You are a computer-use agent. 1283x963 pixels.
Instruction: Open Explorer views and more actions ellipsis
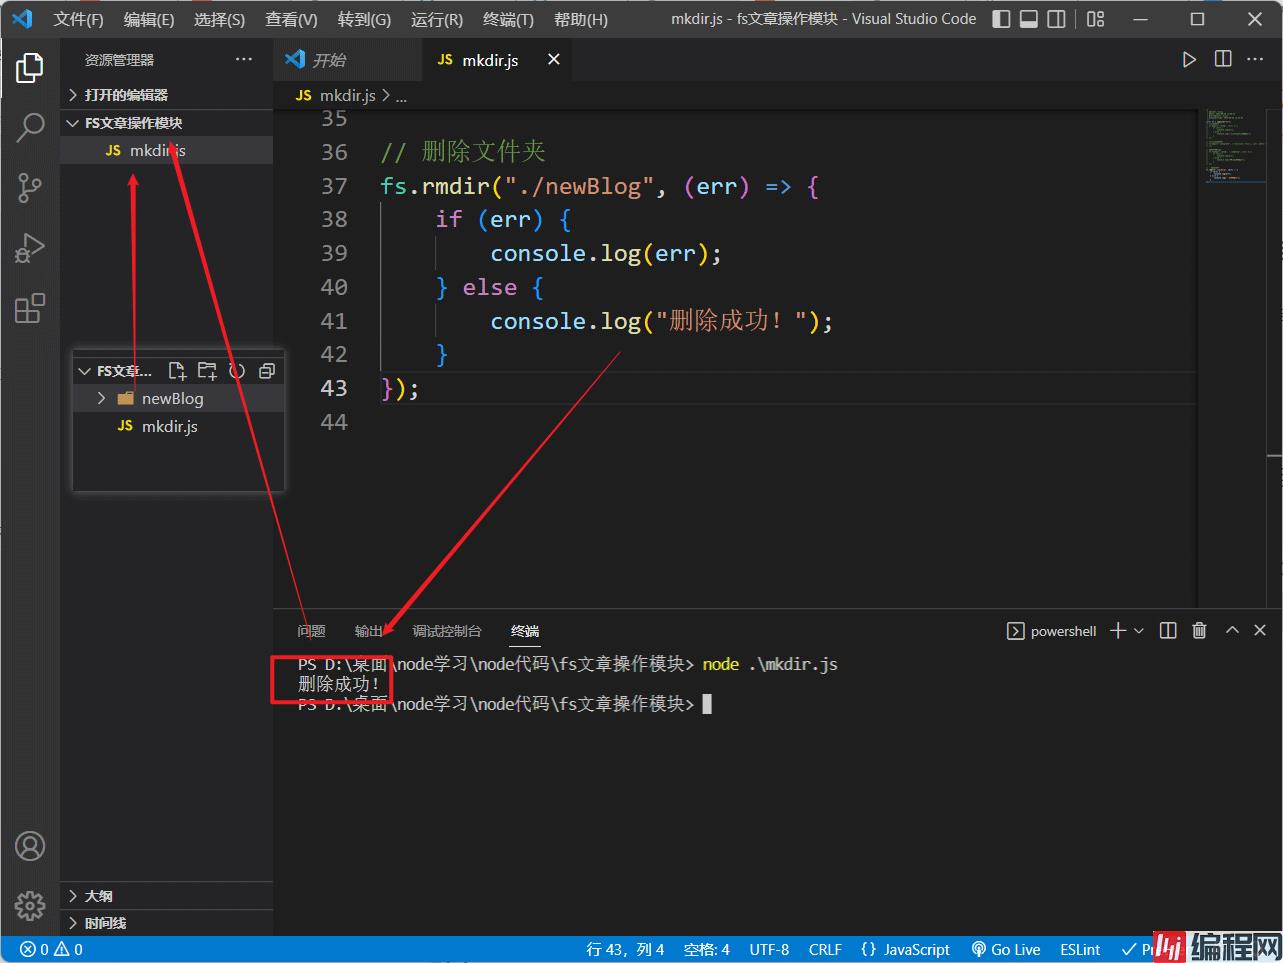pos(244,60)
